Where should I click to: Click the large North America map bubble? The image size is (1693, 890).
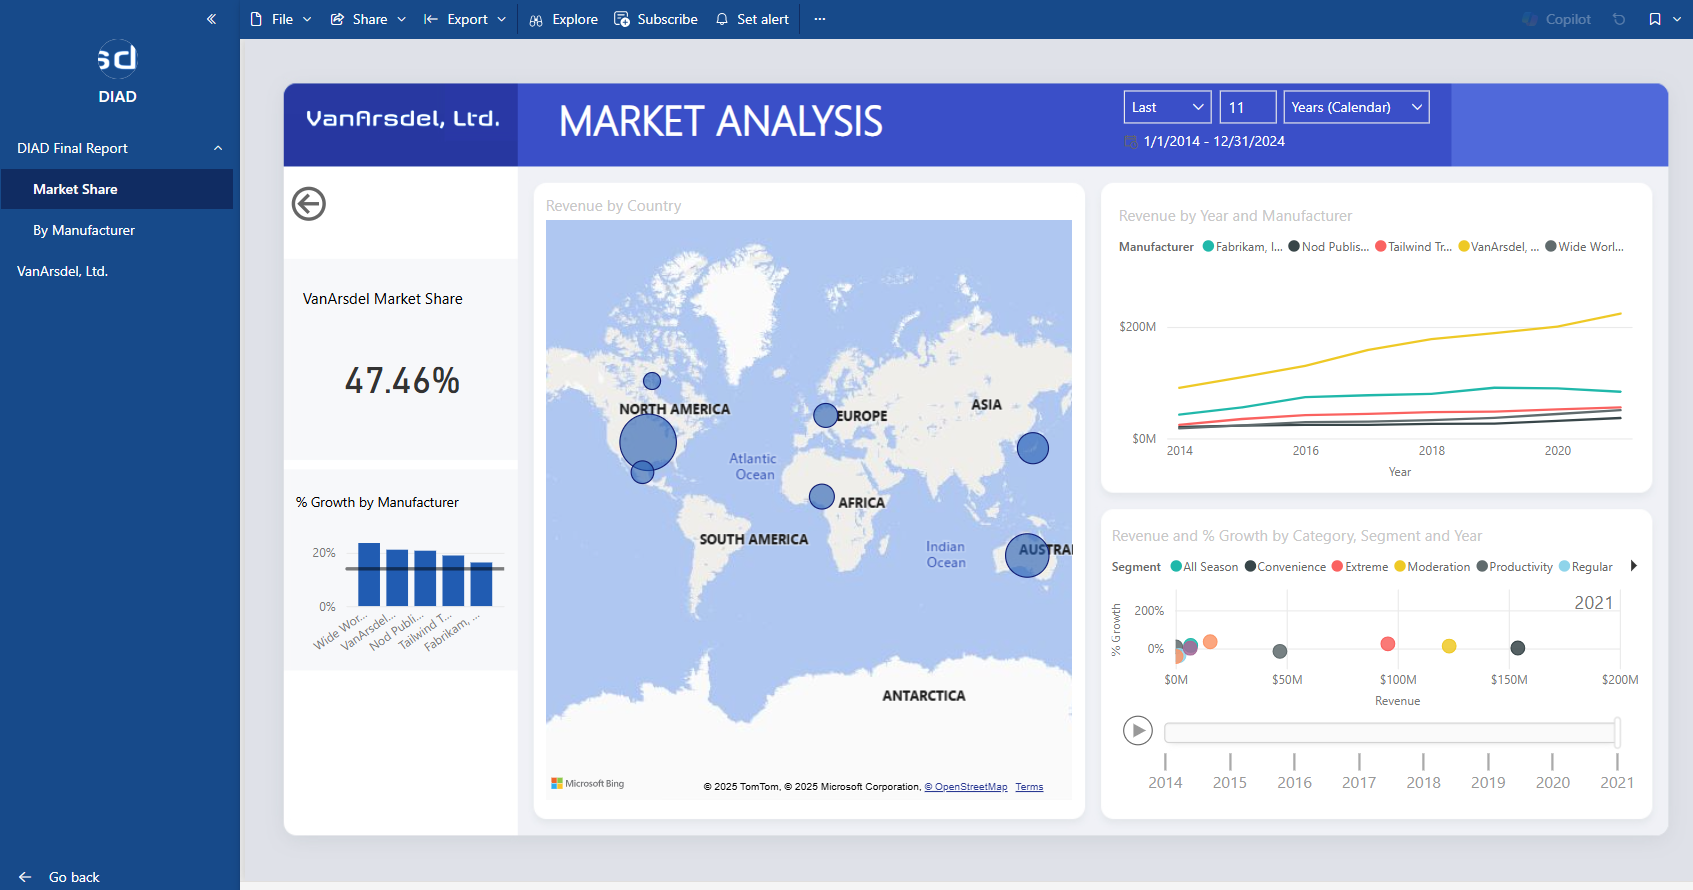coord(648,442)
